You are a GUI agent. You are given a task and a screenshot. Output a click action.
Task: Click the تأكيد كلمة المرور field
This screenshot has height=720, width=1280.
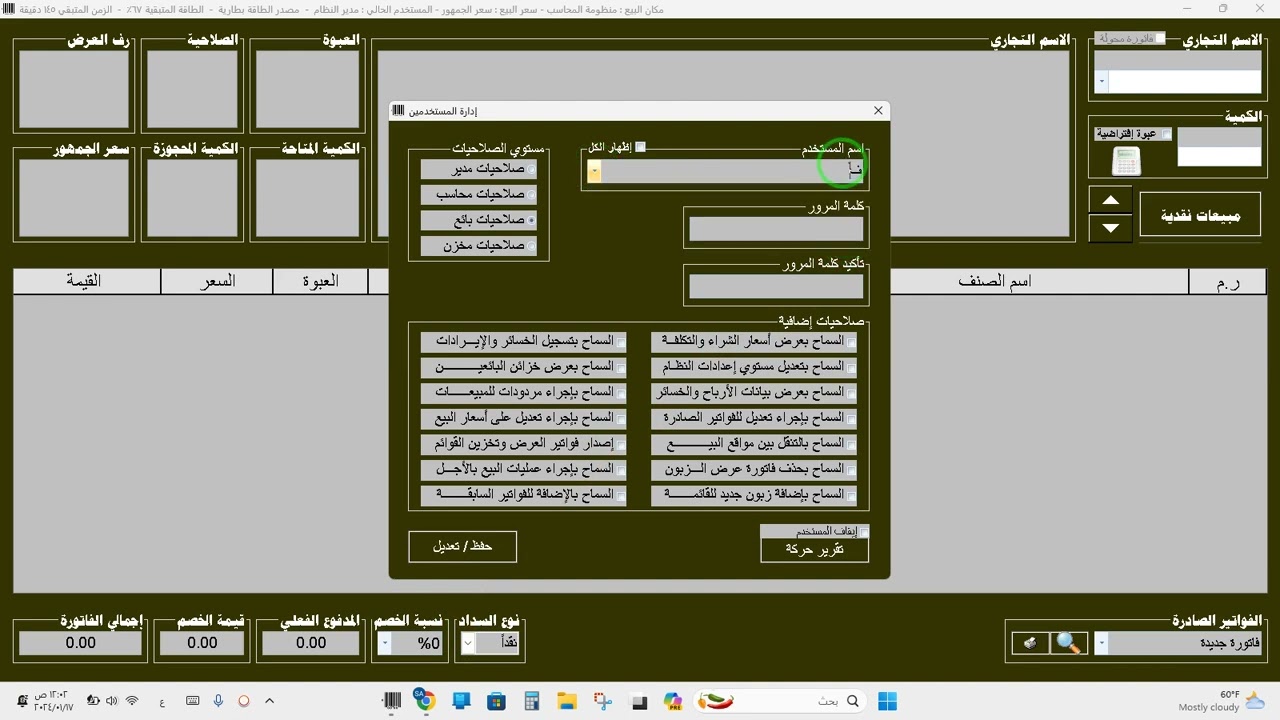(x=776, y=287)
